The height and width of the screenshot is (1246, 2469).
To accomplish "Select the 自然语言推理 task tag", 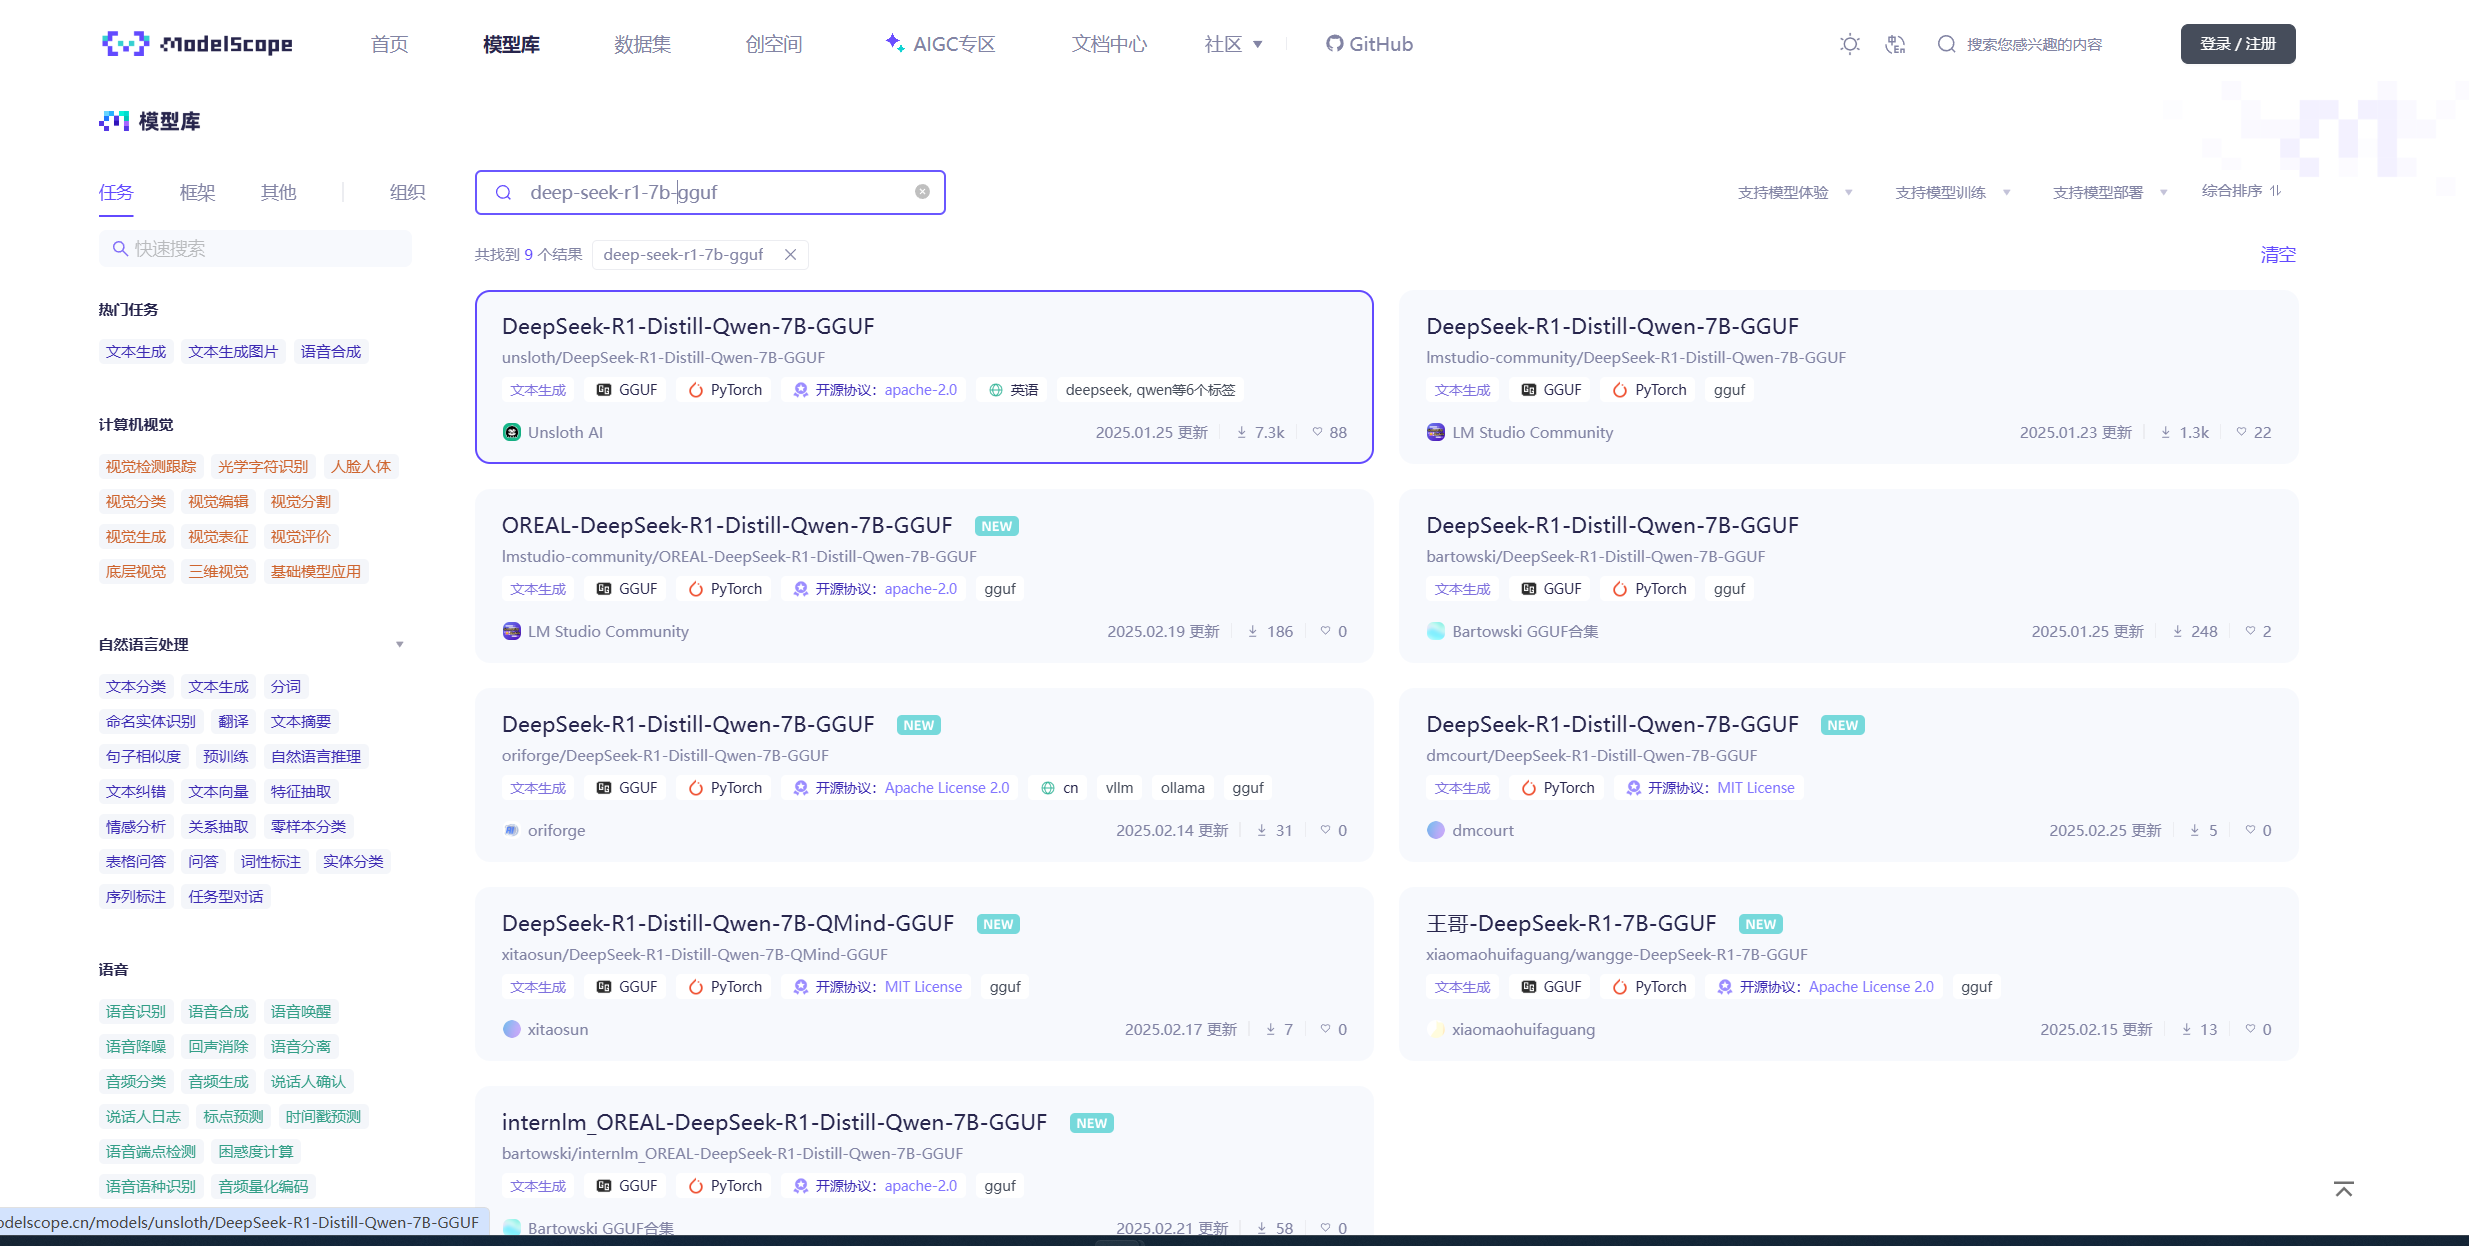I will 316,757.
